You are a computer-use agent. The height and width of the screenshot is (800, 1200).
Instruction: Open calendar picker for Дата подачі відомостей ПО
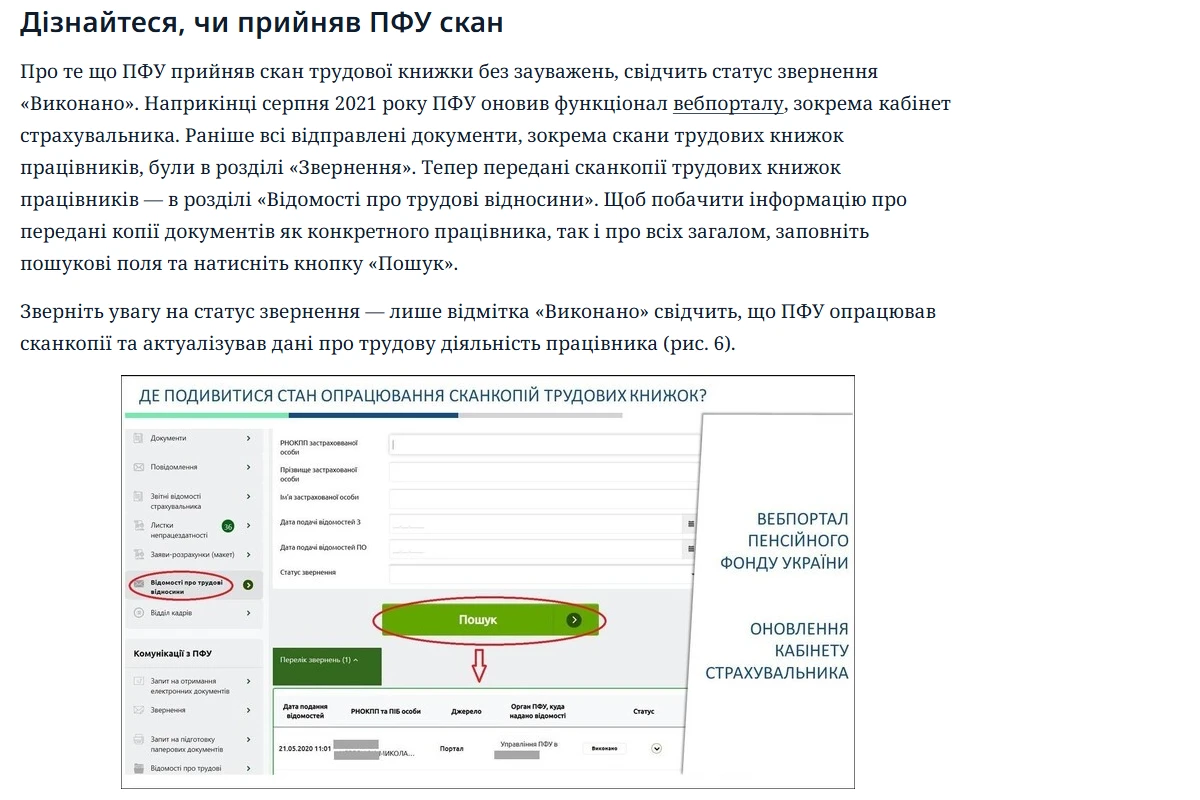[690, 548]
